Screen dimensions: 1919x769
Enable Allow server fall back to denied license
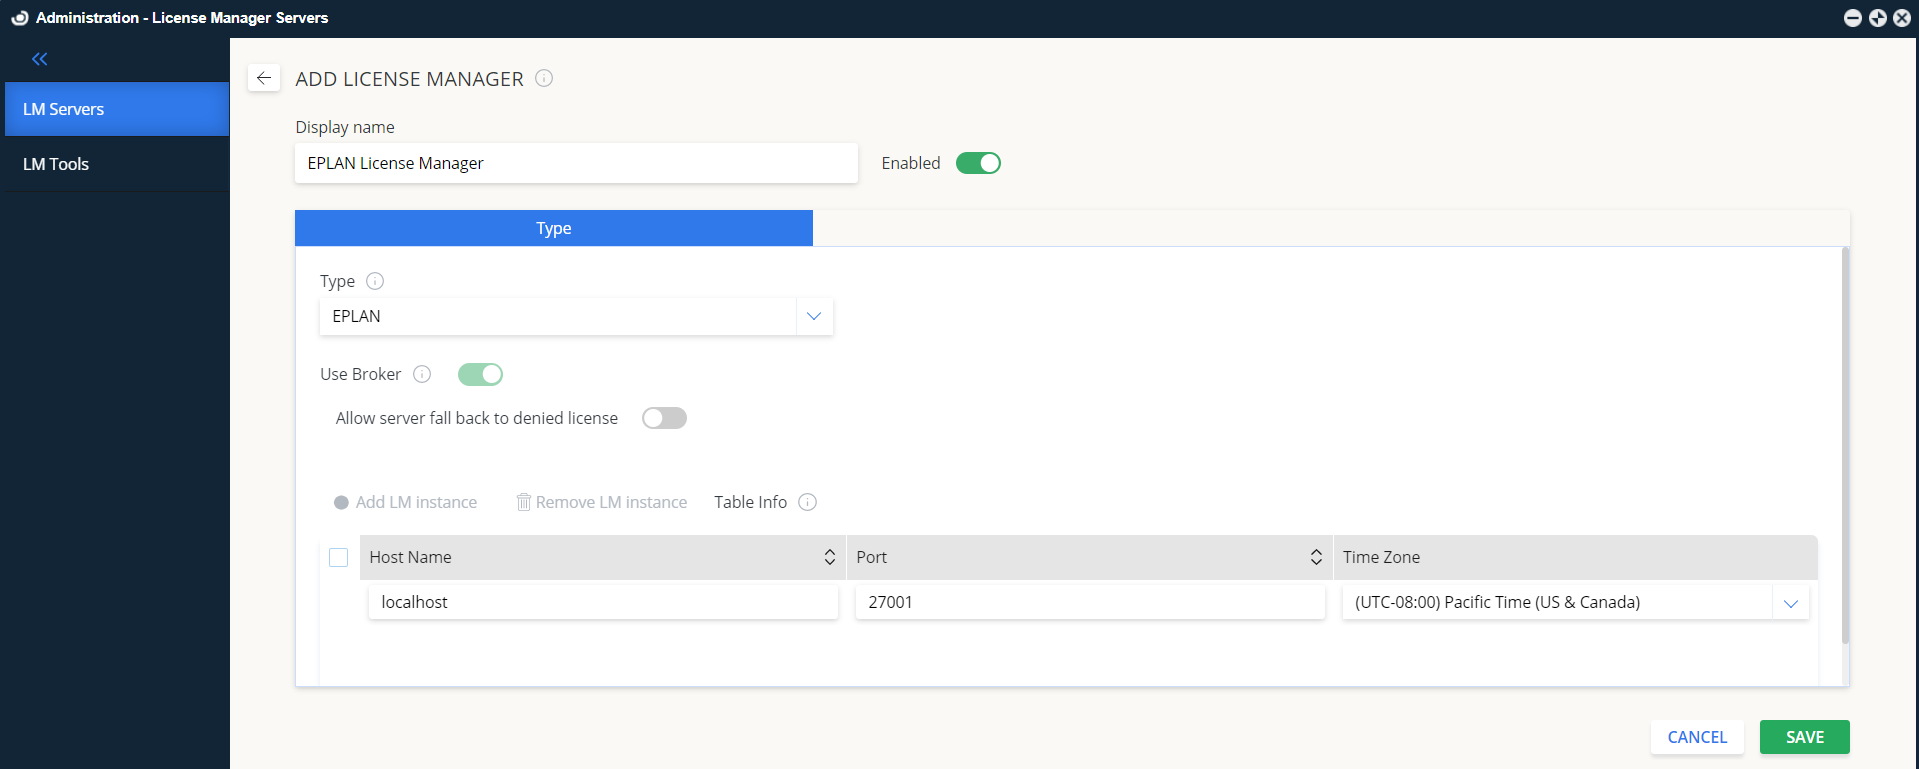664,418
